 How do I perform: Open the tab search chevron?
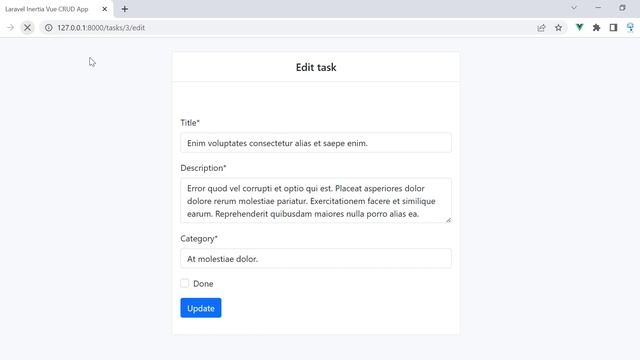point(574,8)
